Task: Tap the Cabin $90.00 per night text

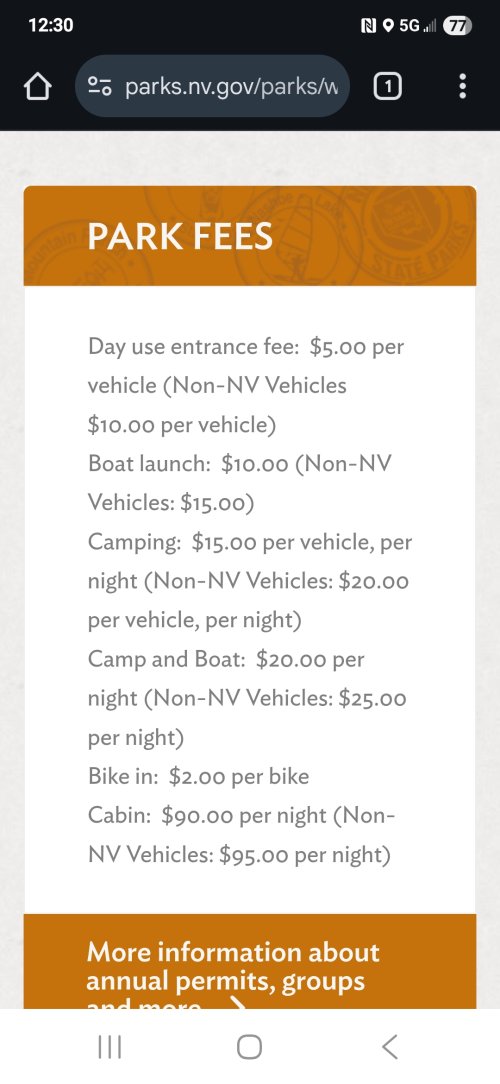Action: (242, 835)
